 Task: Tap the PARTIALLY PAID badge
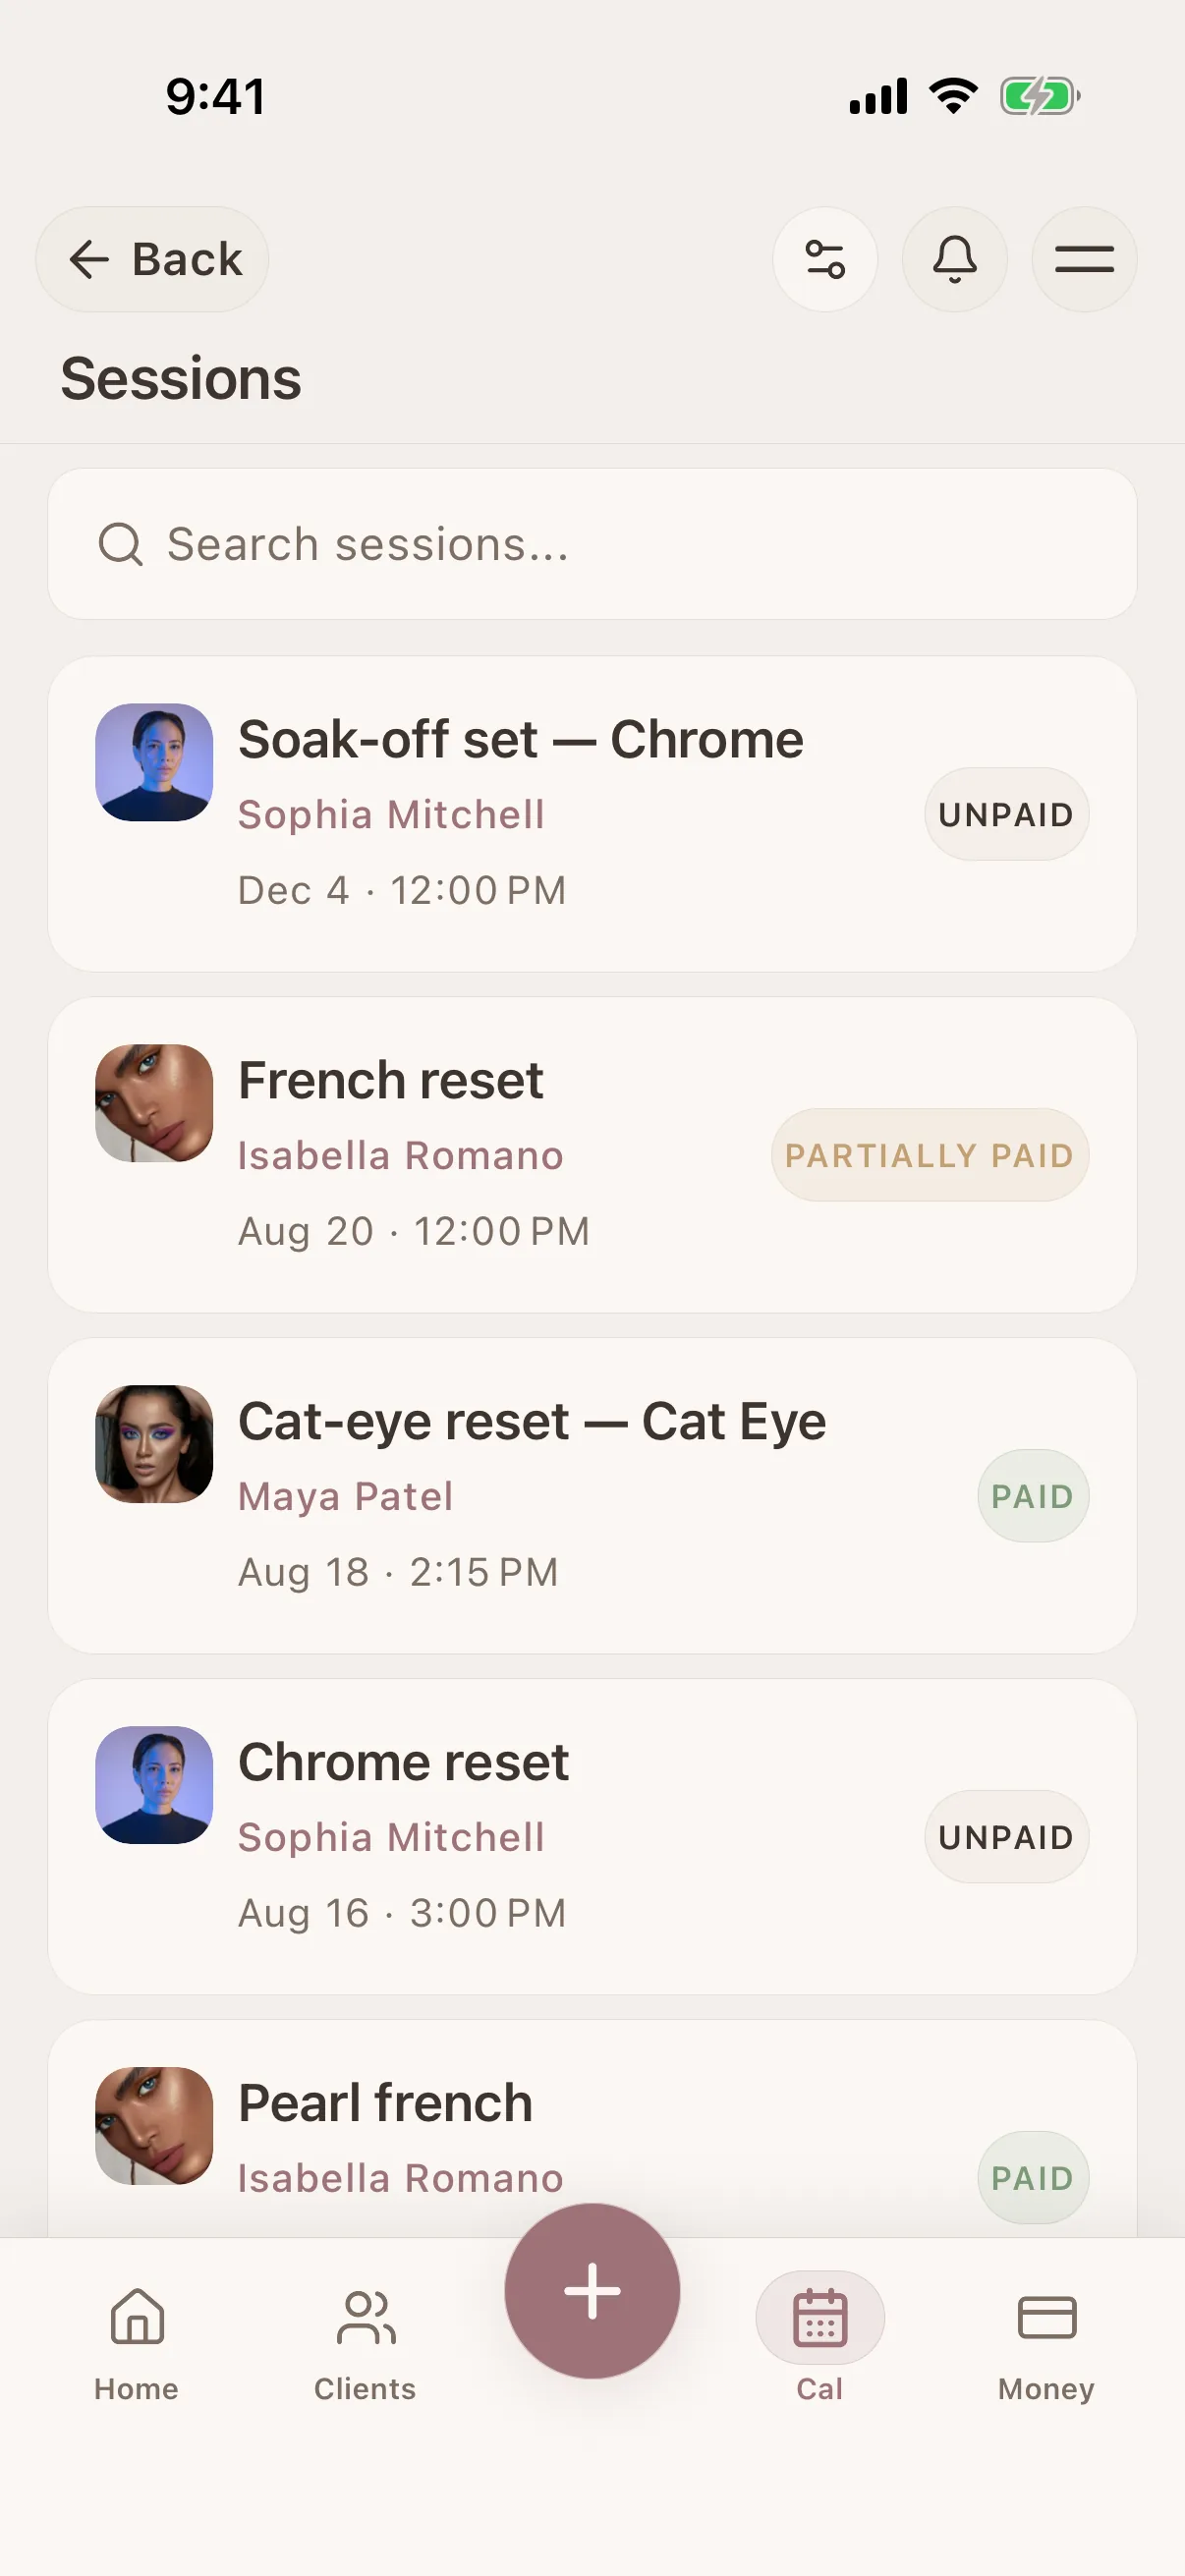(x=929, y=1155)
